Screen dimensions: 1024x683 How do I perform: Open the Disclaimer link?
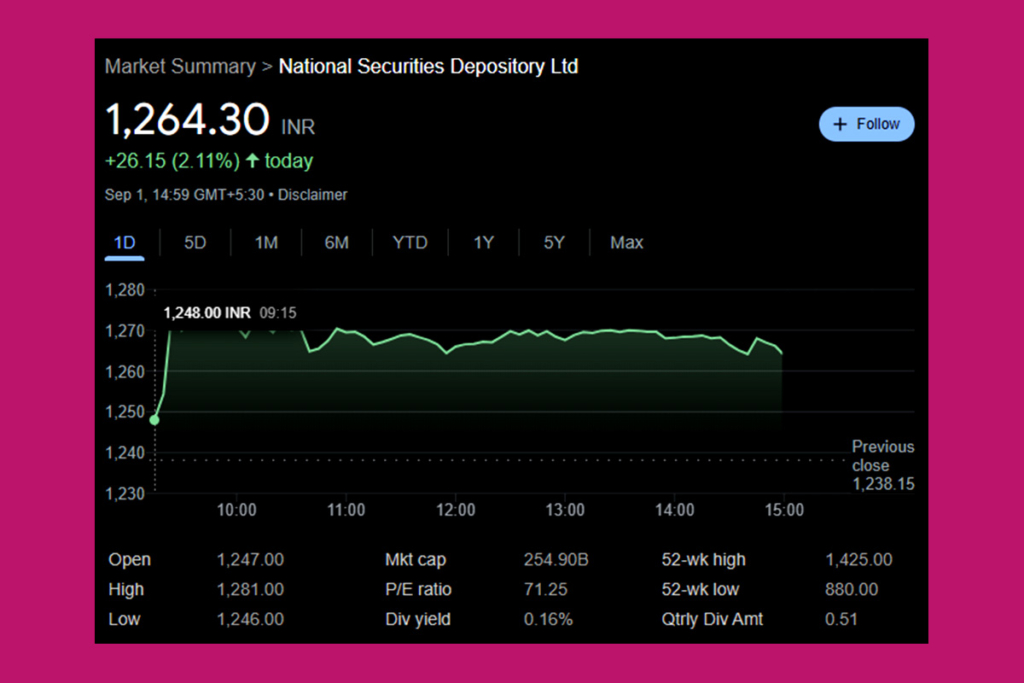point(312,195)
